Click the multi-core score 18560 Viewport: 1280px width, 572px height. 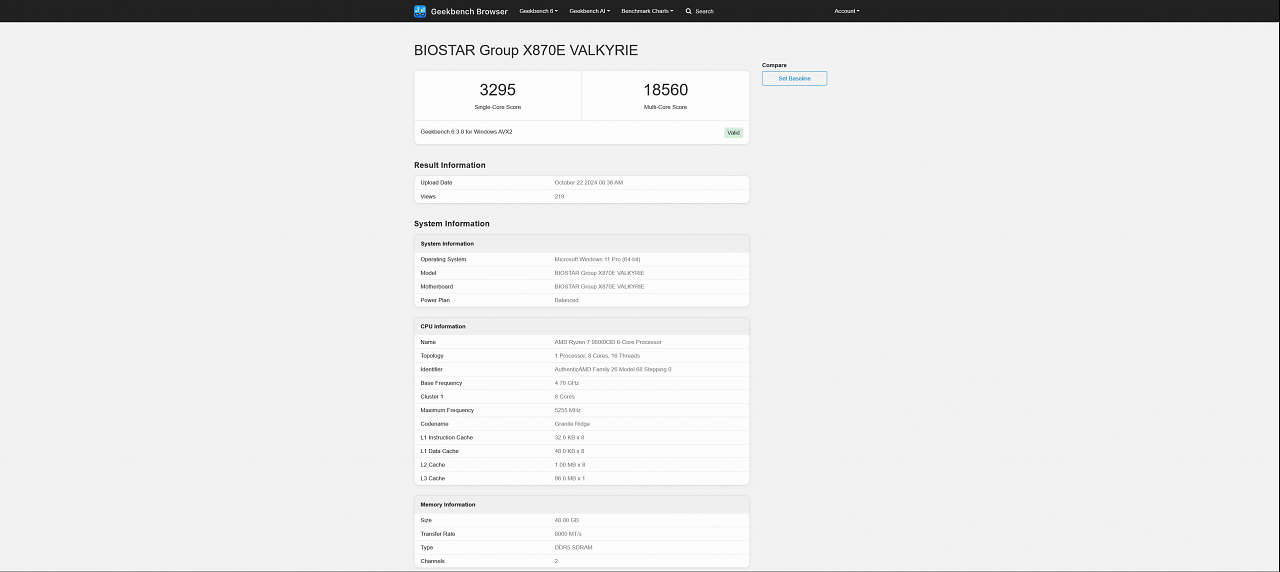tap(665, 90)
